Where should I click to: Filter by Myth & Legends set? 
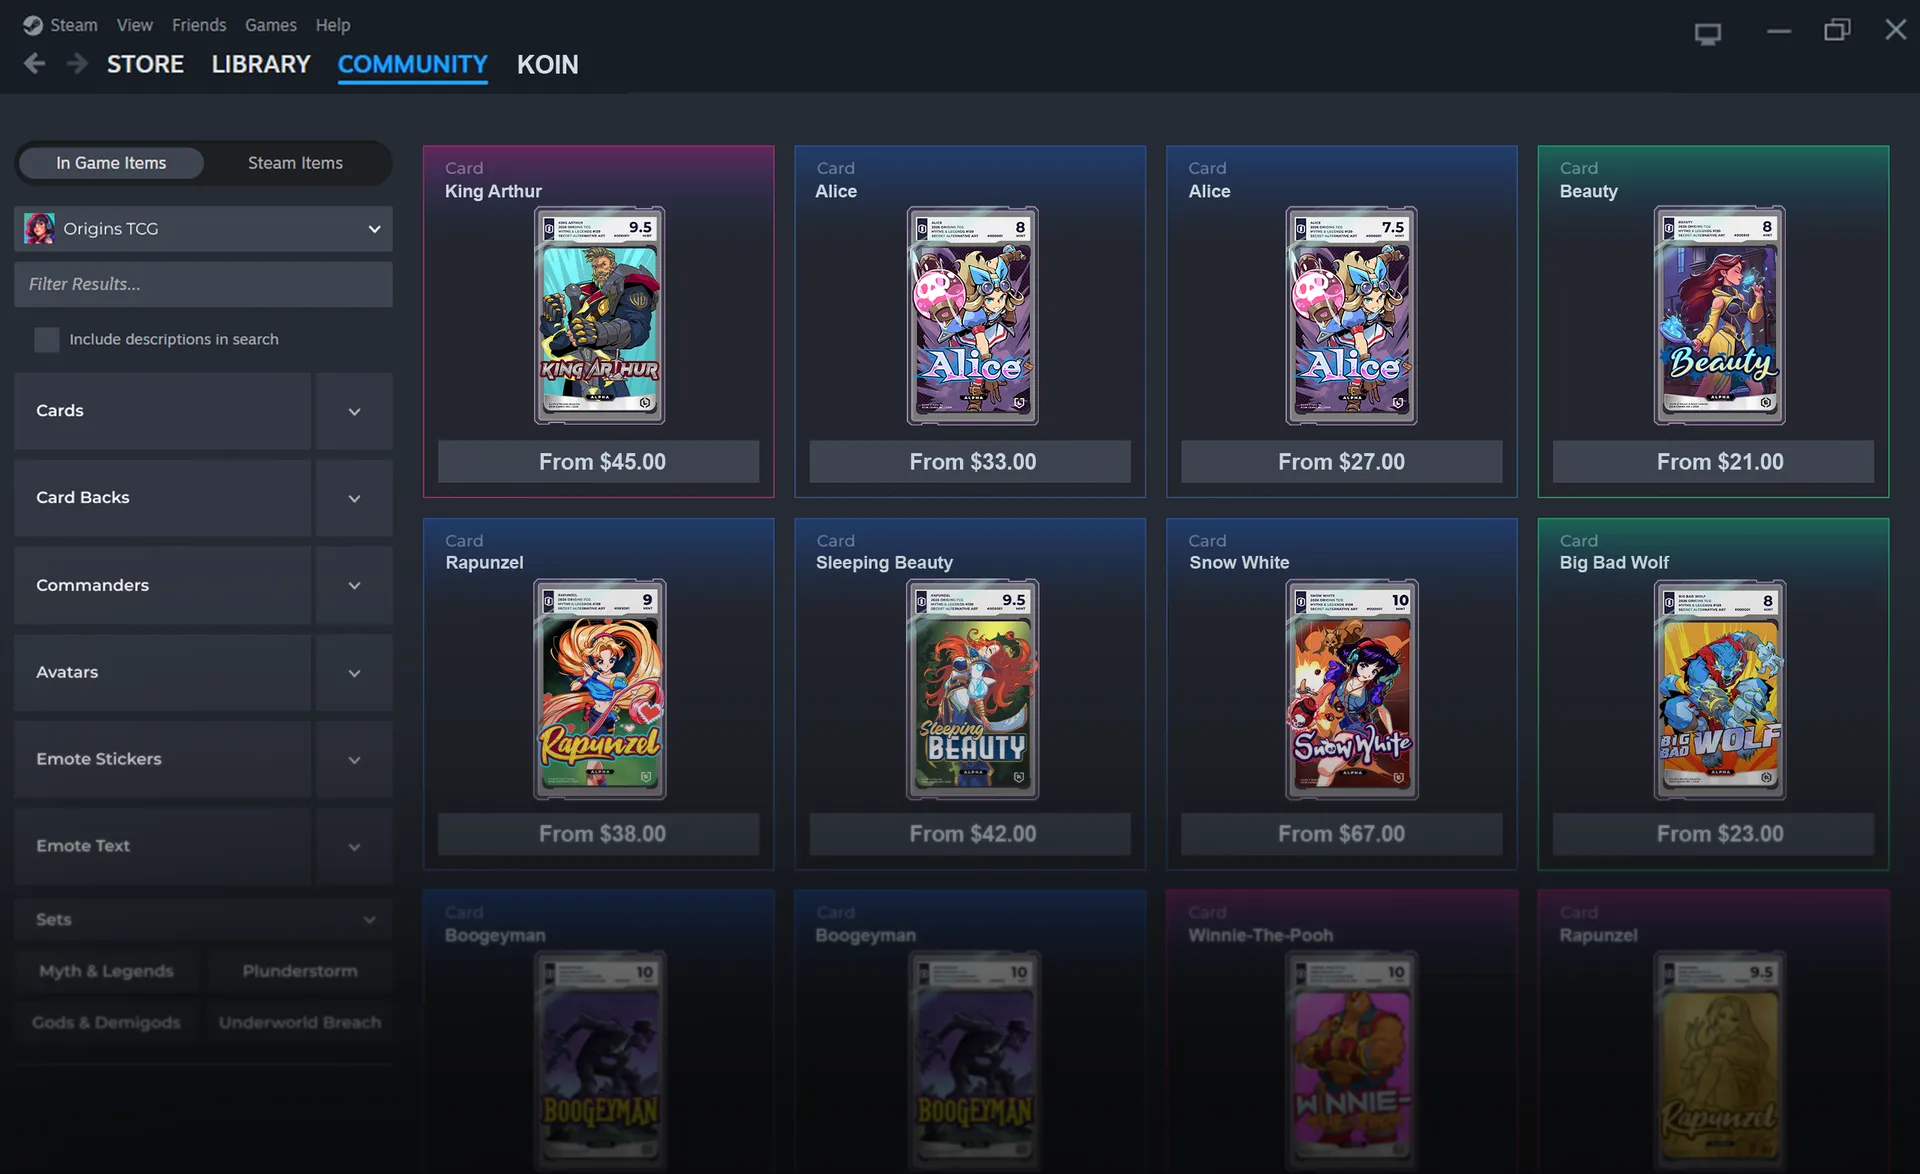[106, 971]
